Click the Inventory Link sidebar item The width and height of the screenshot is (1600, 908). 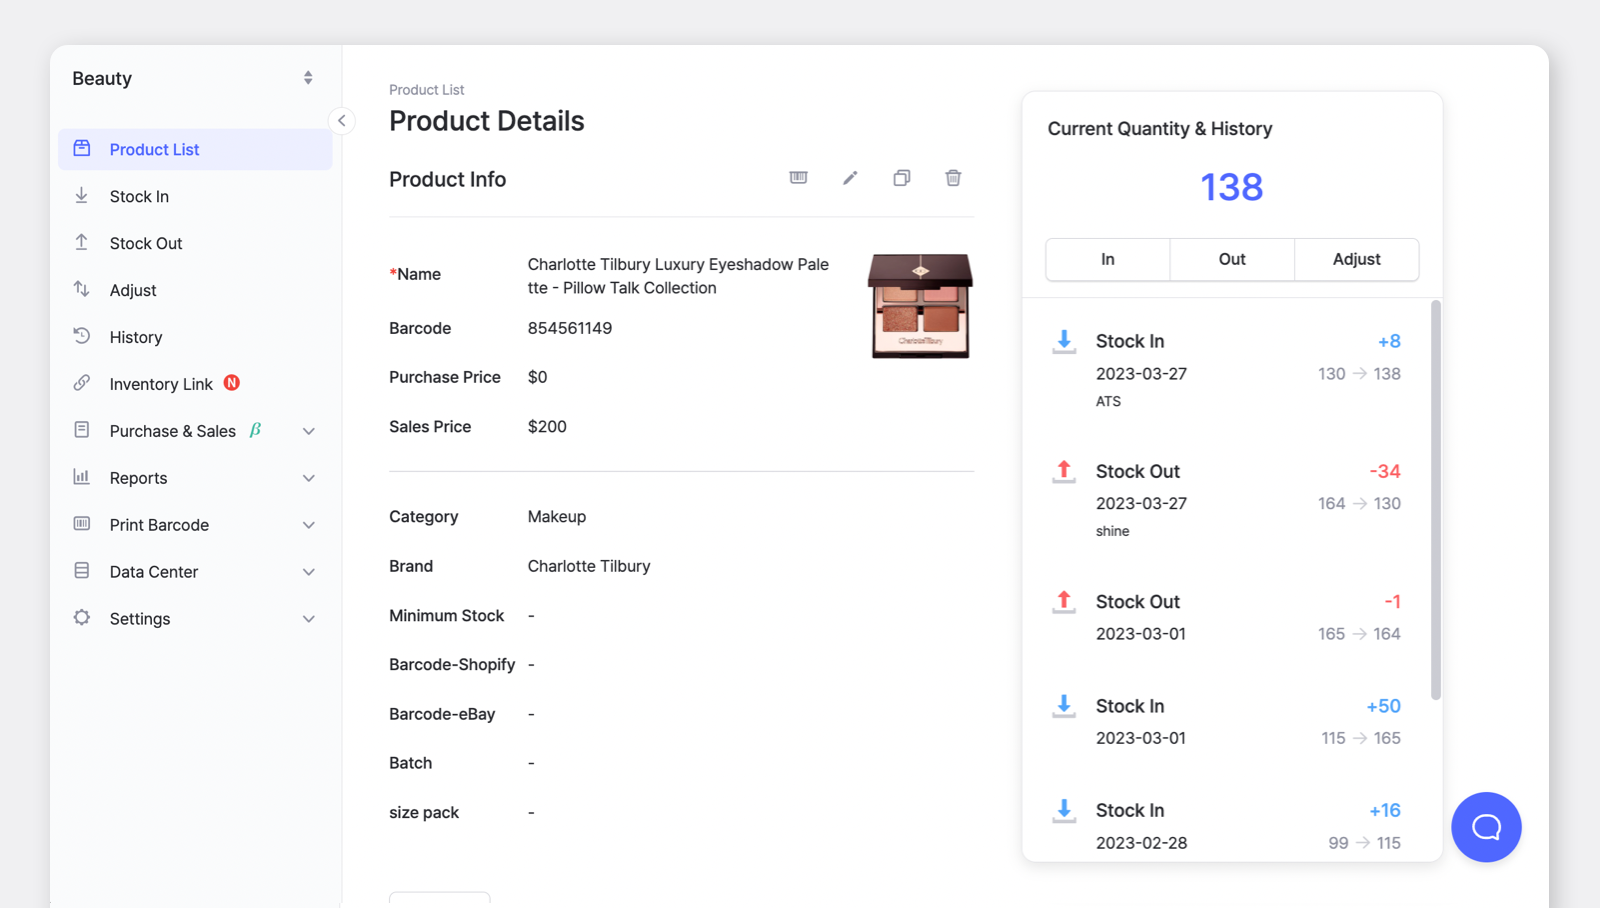point(160,383)
